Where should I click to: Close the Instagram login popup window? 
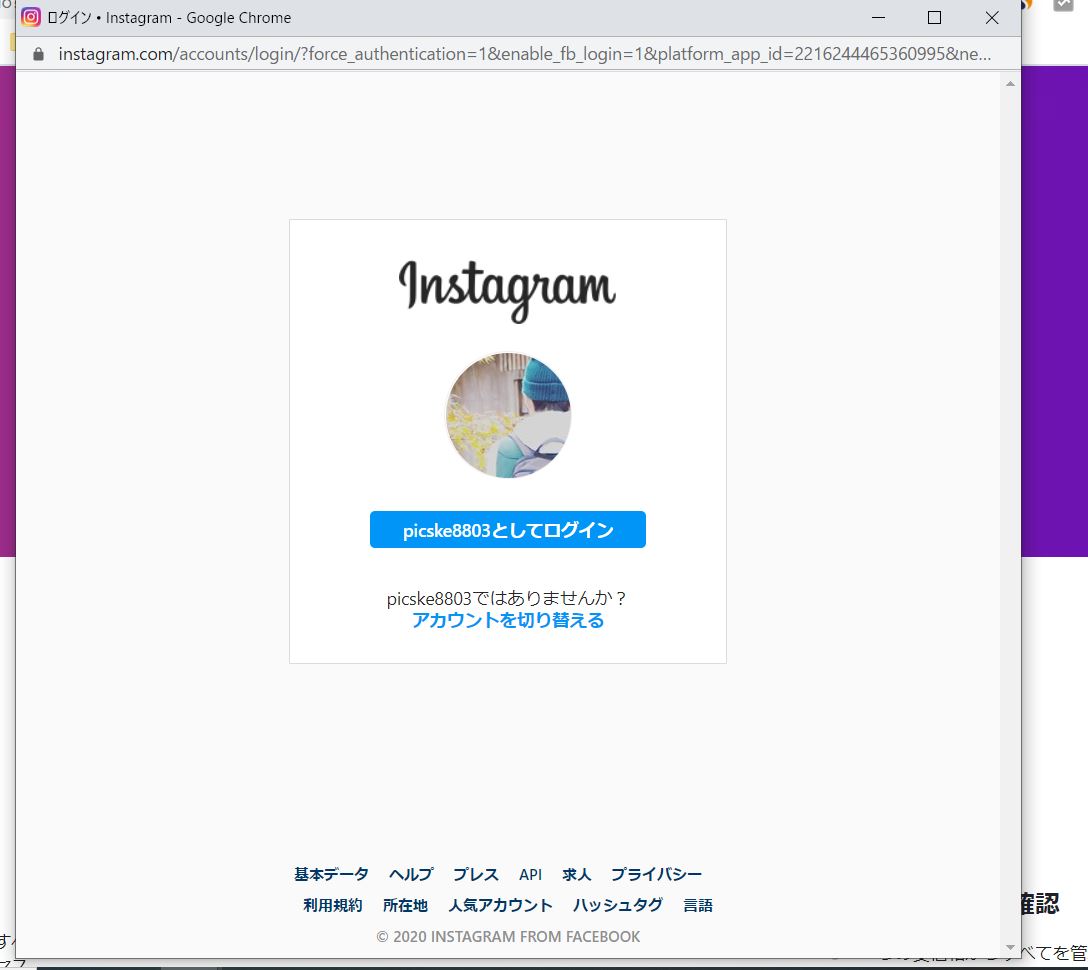(x=992, y=17)
